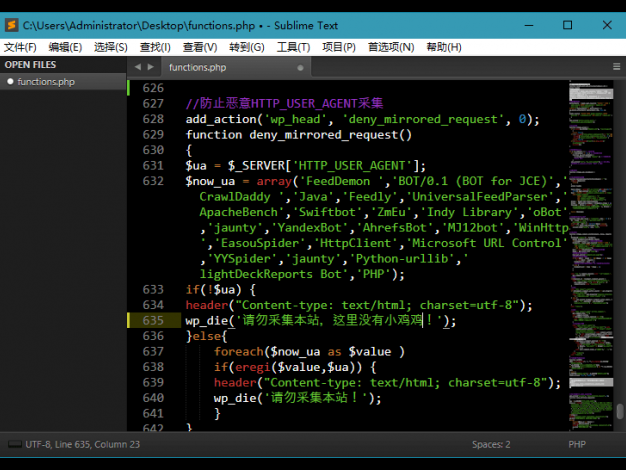Screen dimensions: 626x470
Task: Open the 工具(T) menu
Action: click(x=293, y=47)
